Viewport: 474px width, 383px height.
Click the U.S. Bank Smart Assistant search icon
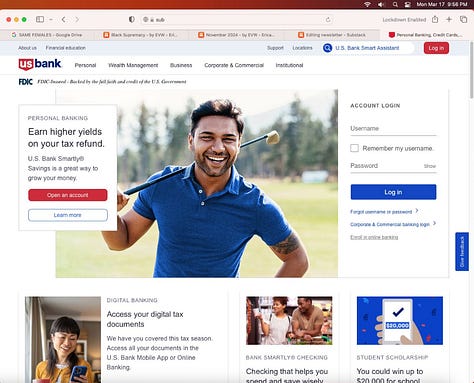[x=328, y=48]
